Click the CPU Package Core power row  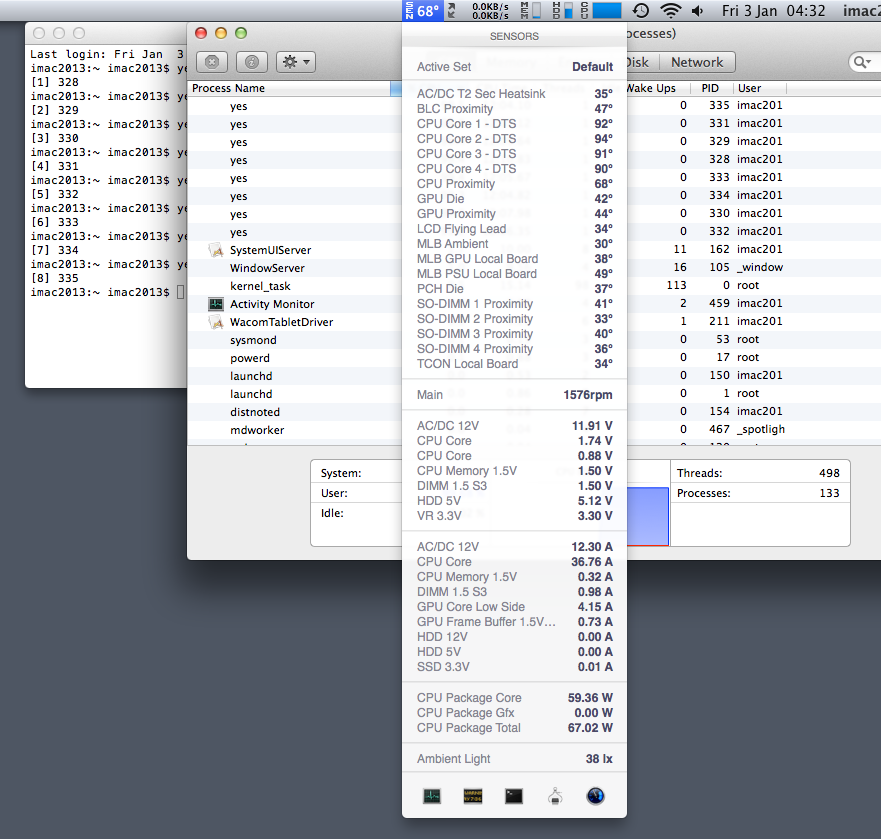[514, 698]
